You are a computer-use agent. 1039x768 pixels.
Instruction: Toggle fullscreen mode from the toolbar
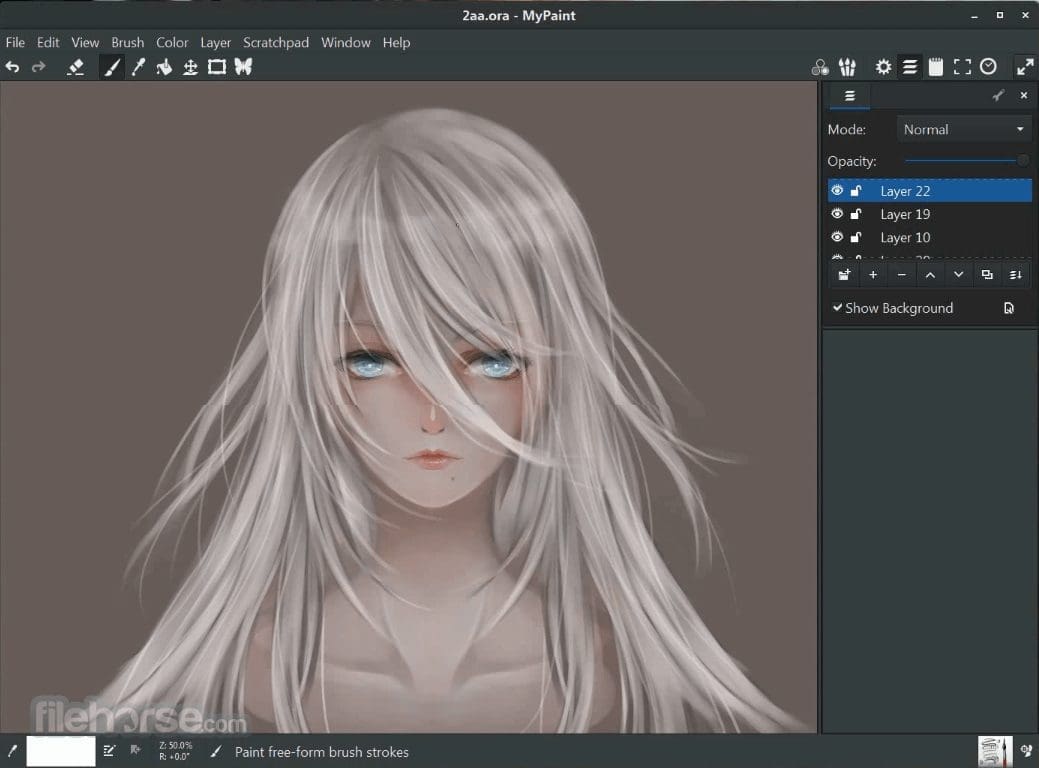point(962,66)
